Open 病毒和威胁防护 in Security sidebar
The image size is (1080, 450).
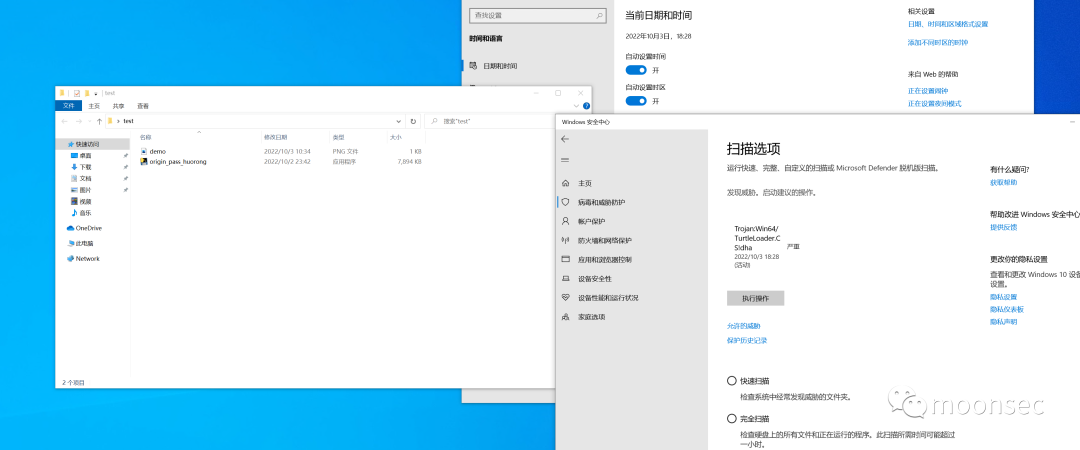pyautogui.click(x=601, y=203)
